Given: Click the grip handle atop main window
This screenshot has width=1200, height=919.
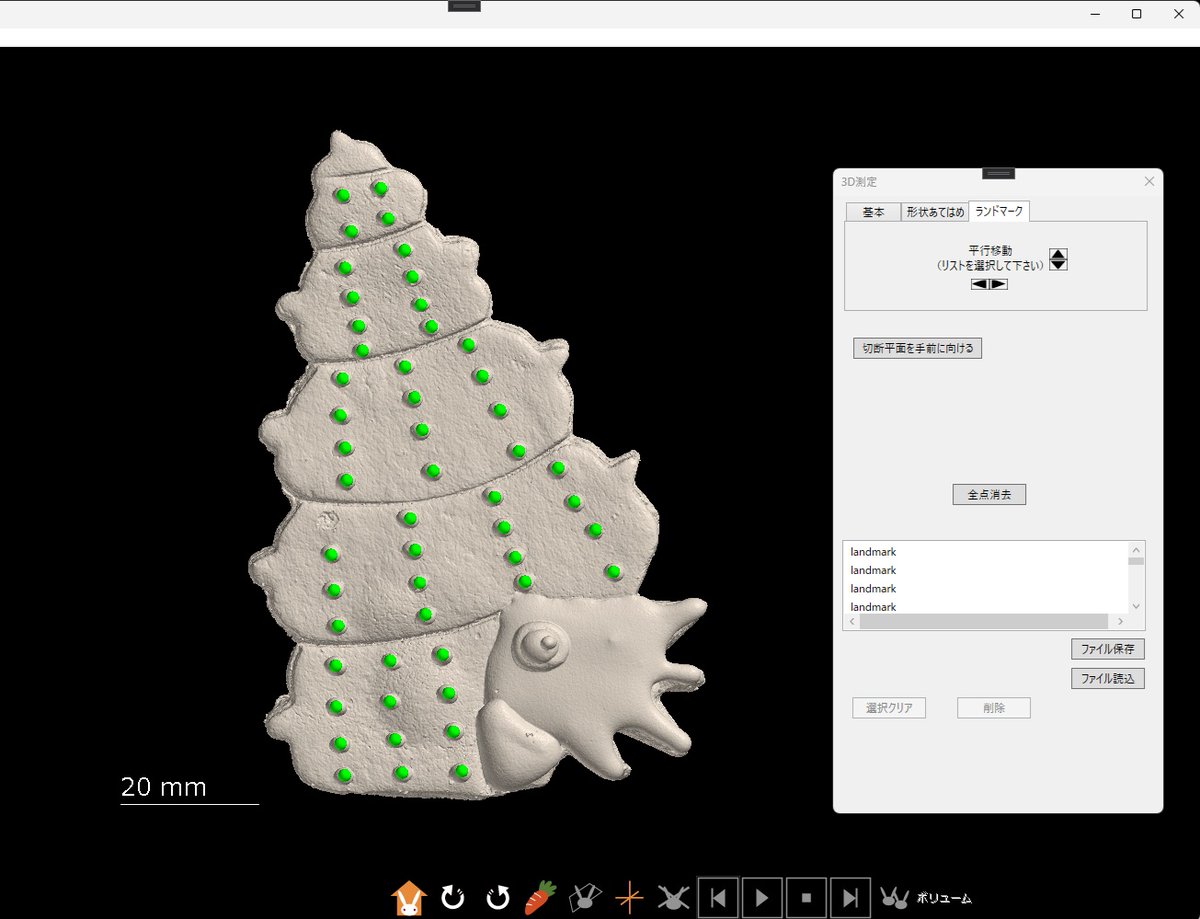Looking at the screenshot, I should [x=465, y=6].
